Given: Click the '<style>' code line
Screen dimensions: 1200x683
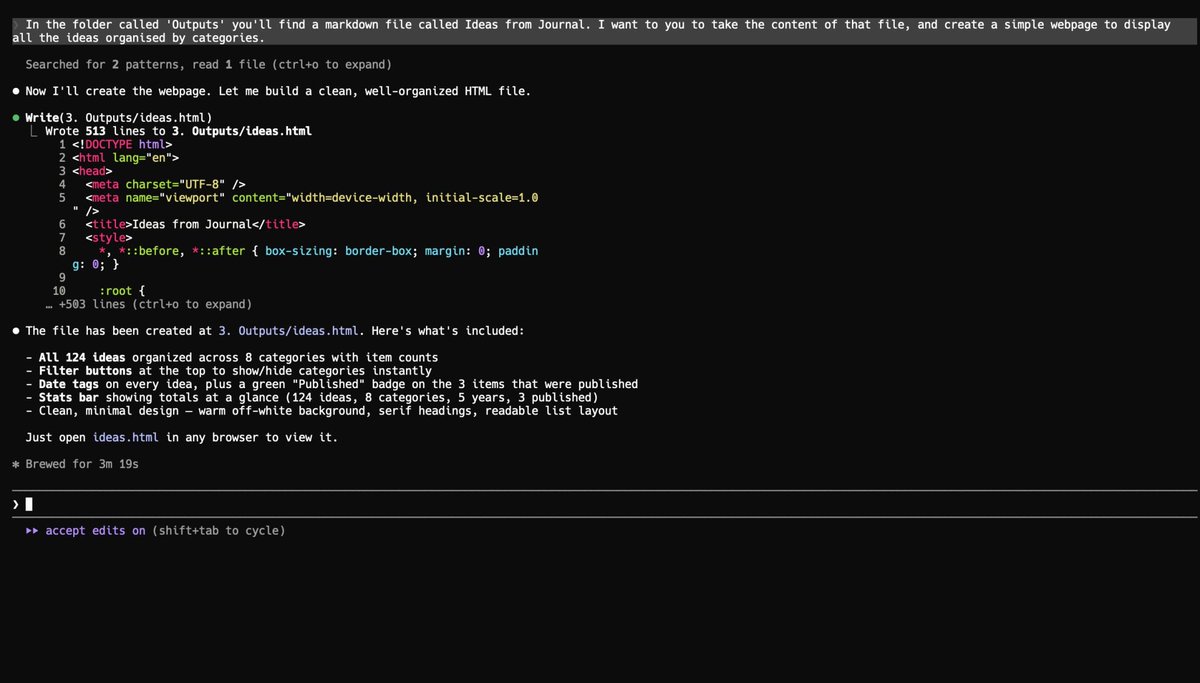Looking at the screenshot, I should (108, 238).
